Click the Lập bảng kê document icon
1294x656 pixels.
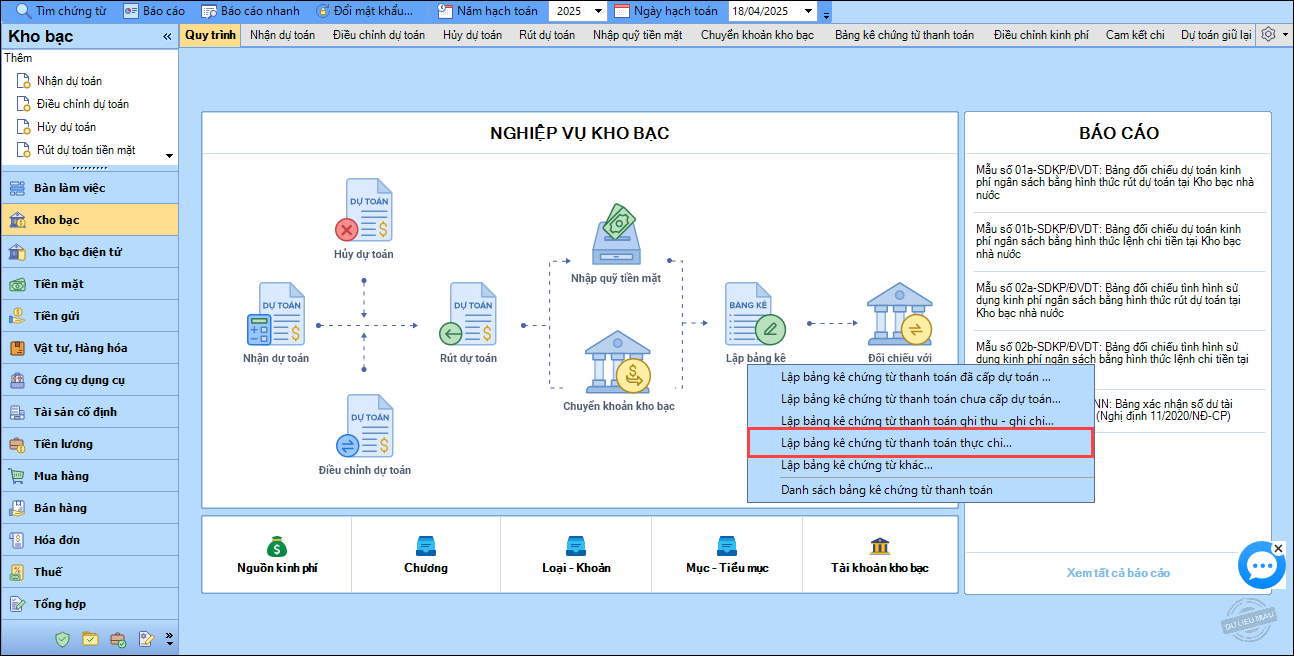[x=756, y=314]
